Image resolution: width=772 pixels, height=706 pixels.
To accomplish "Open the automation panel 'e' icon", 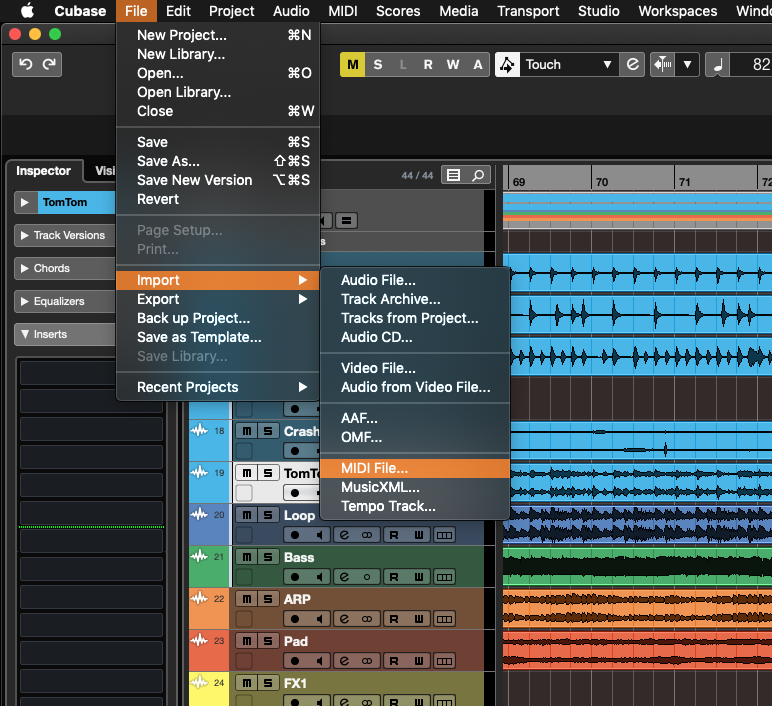I will (x=632, y=64).
